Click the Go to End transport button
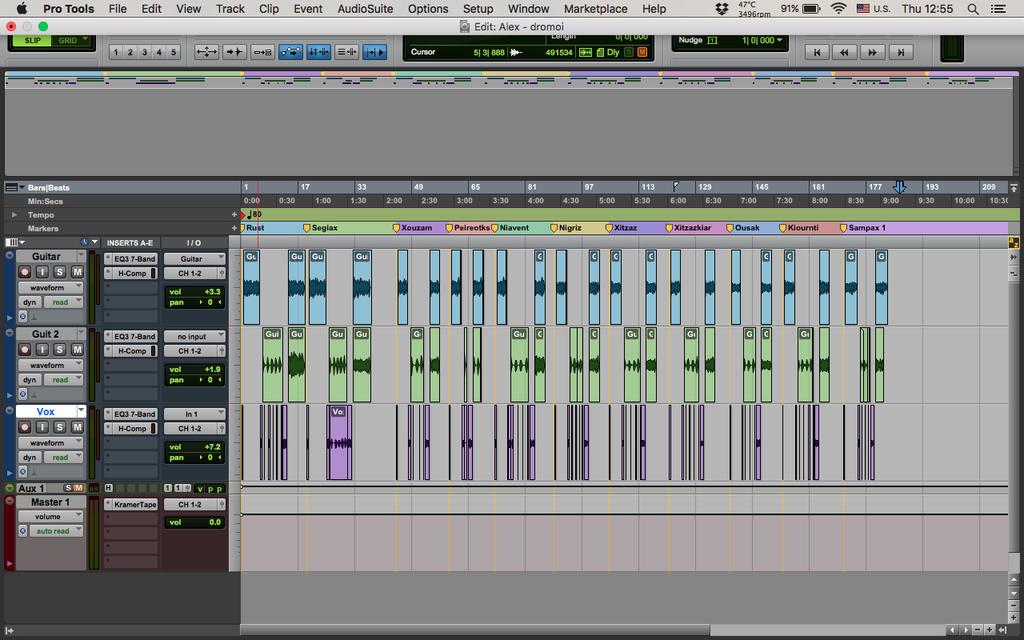Image resolution: width=1024 pixels, height=640 pixels. click(901, 52)
